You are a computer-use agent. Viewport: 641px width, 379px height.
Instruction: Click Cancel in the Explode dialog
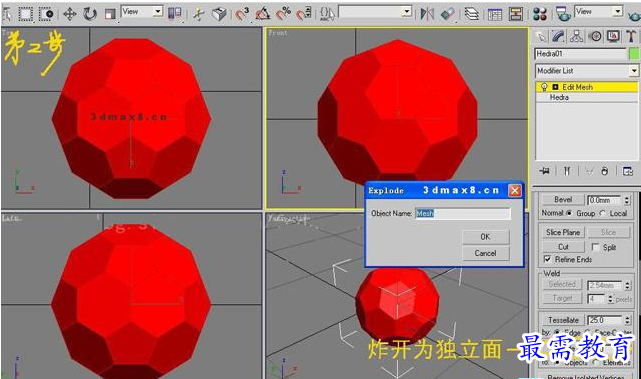(486, 253)
